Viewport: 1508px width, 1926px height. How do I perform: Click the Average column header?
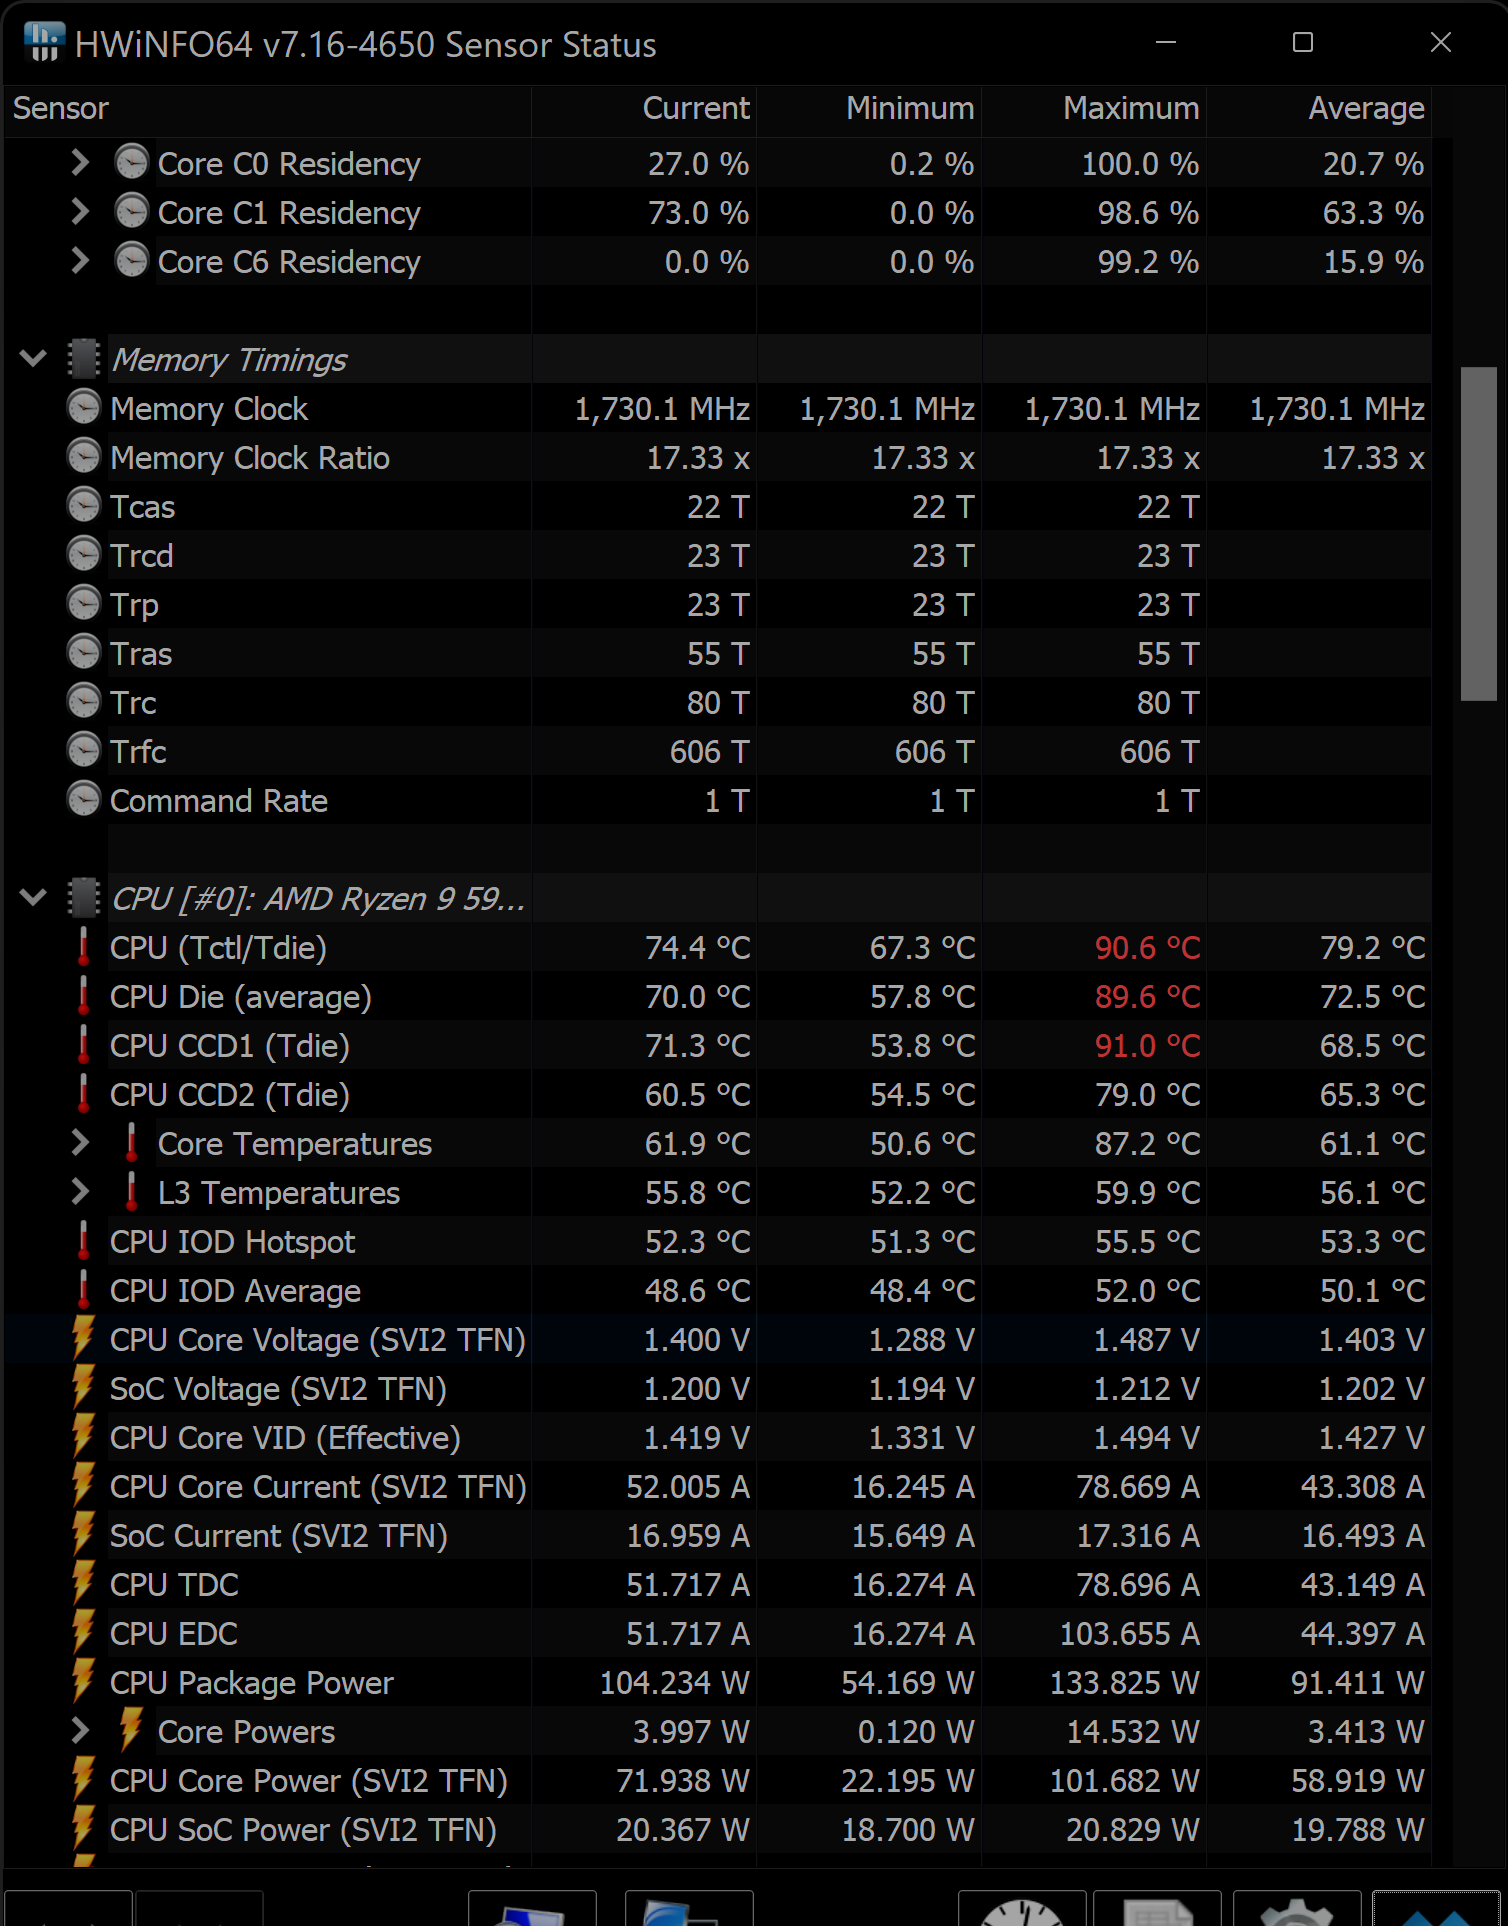[x=1365, y=108]
